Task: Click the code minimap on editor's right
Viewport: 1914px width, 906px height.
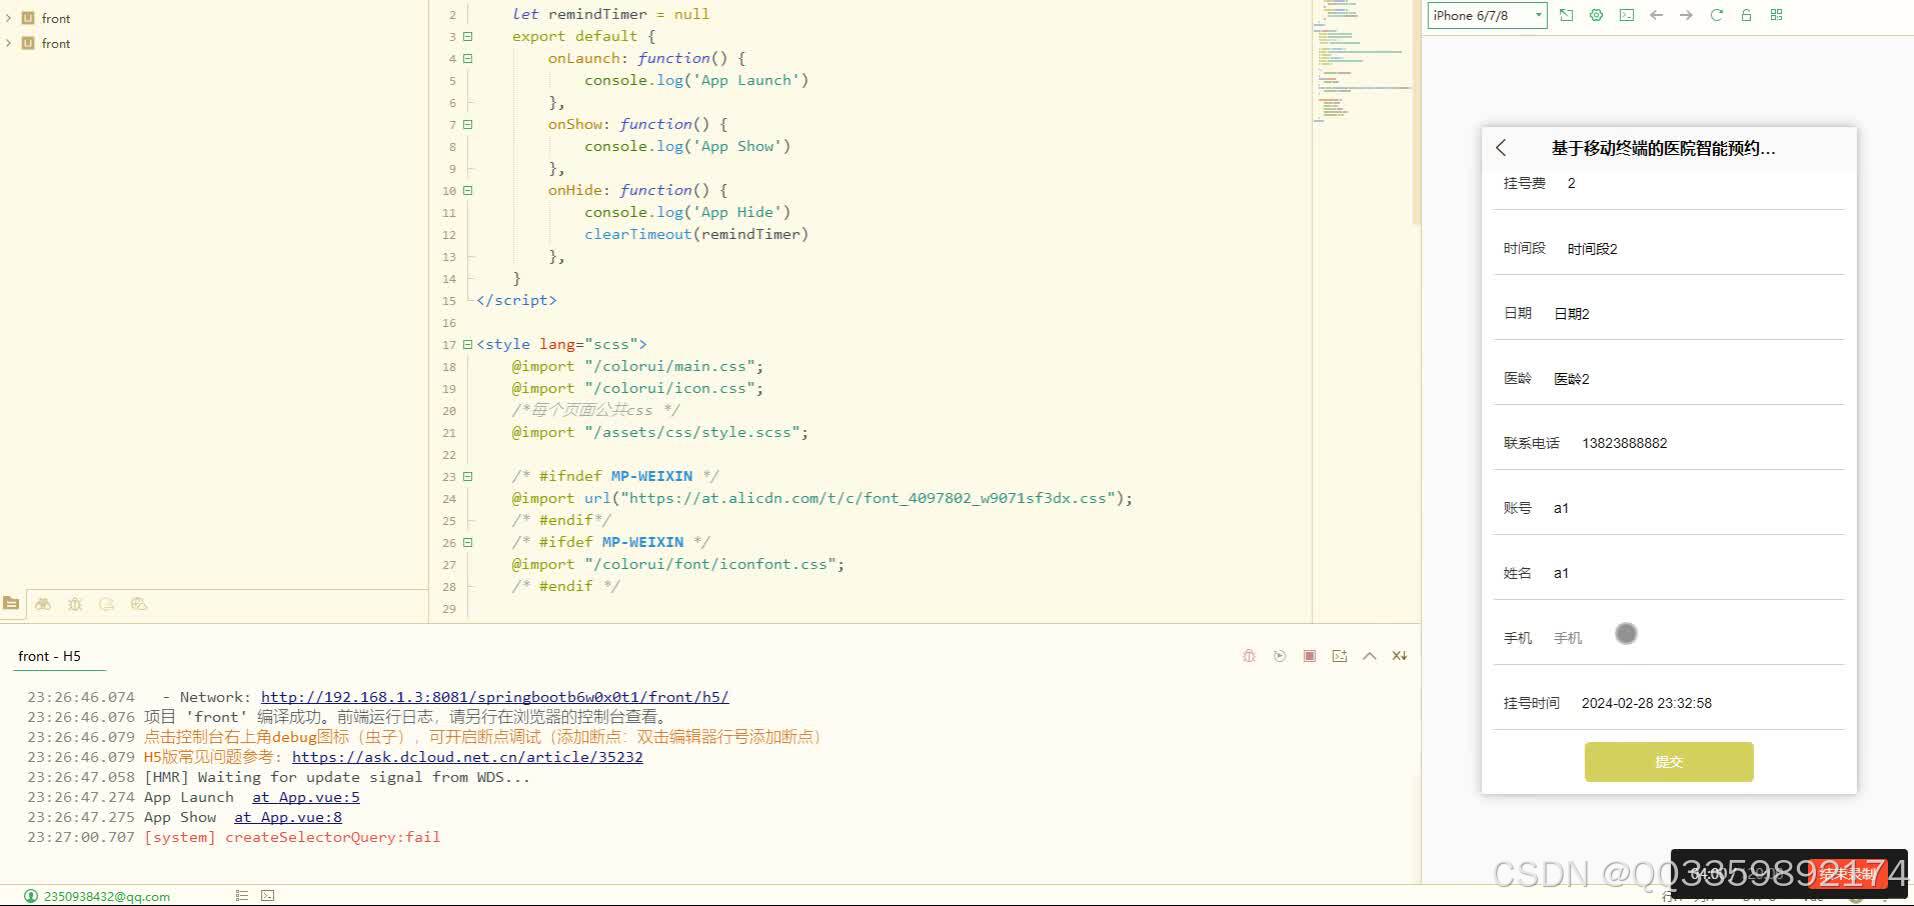Action: pyautogui.click(x=1361, y=60)
